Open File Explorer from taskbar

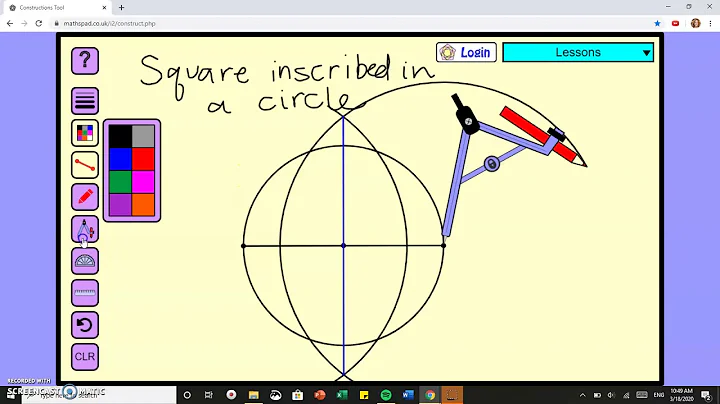click(253, 395)
